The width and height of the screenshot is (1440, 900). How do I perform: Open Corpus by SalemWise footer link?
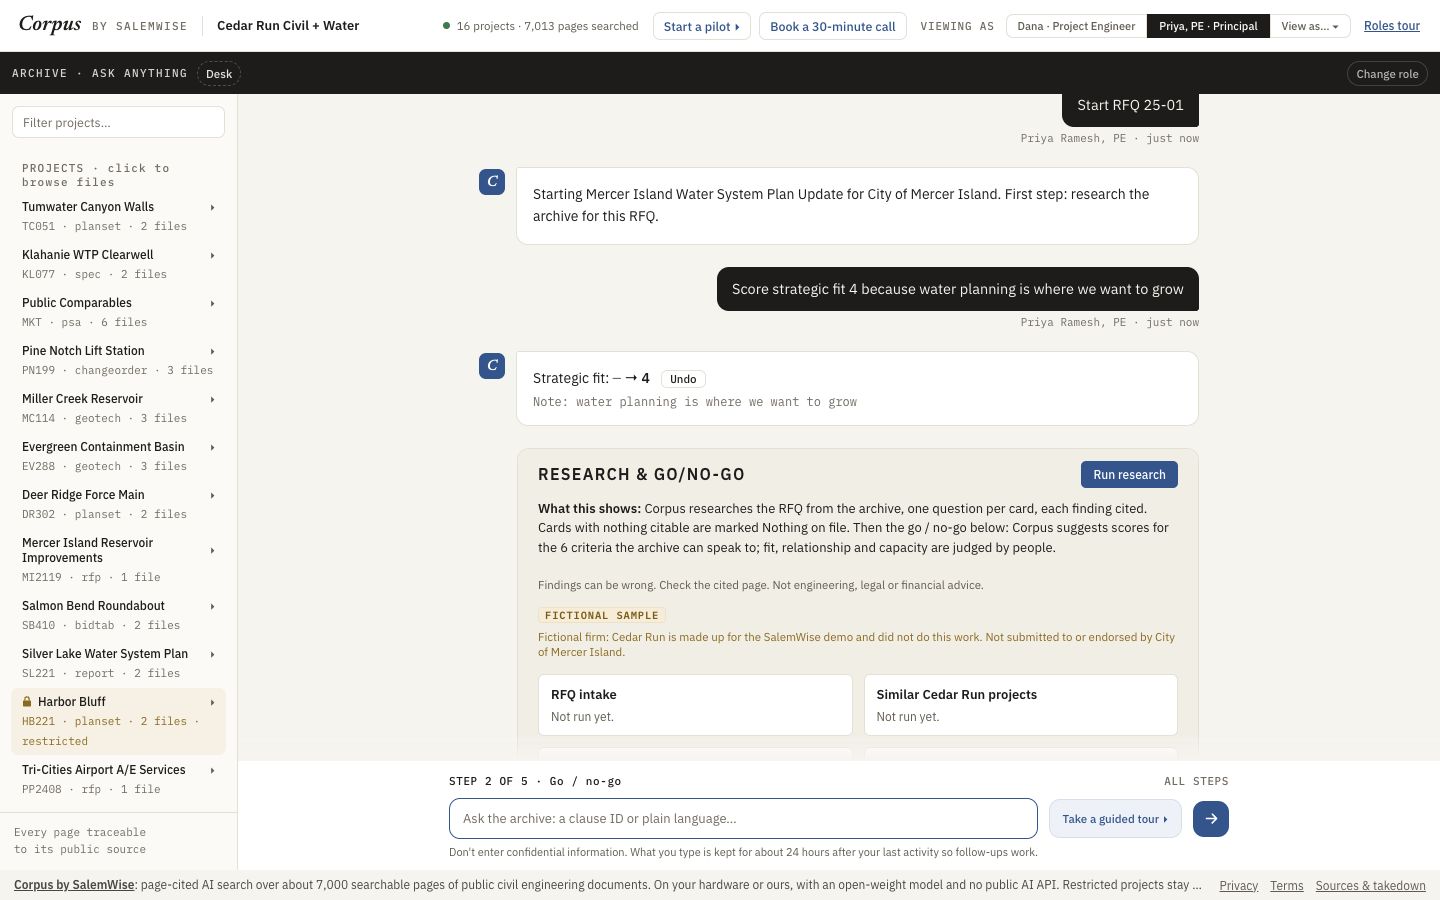click(74, 885)
